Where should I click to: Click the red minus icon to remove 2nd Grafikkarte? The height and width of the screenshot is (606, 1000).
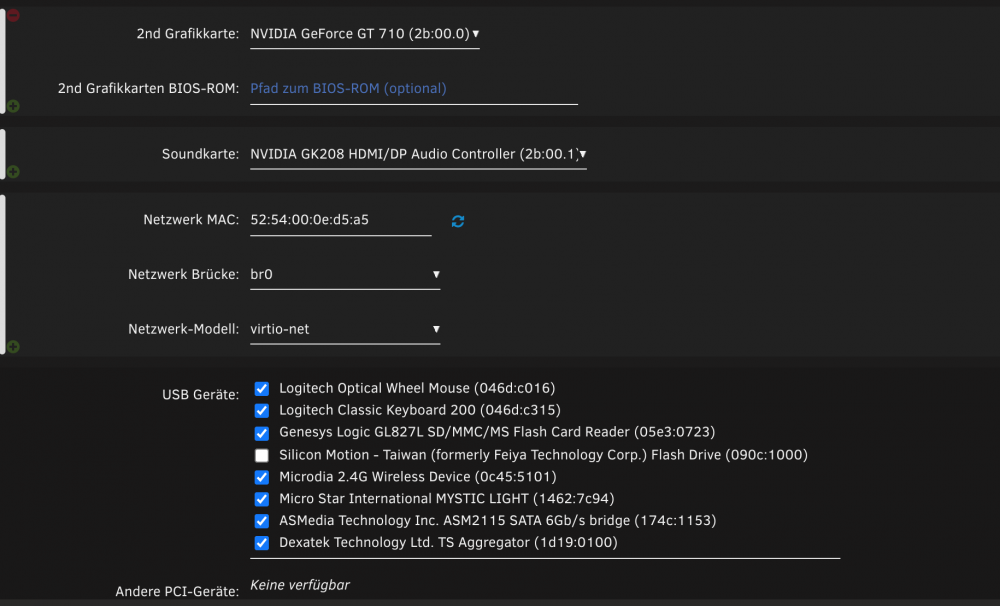pyautogui.click(x=13, y=15)
